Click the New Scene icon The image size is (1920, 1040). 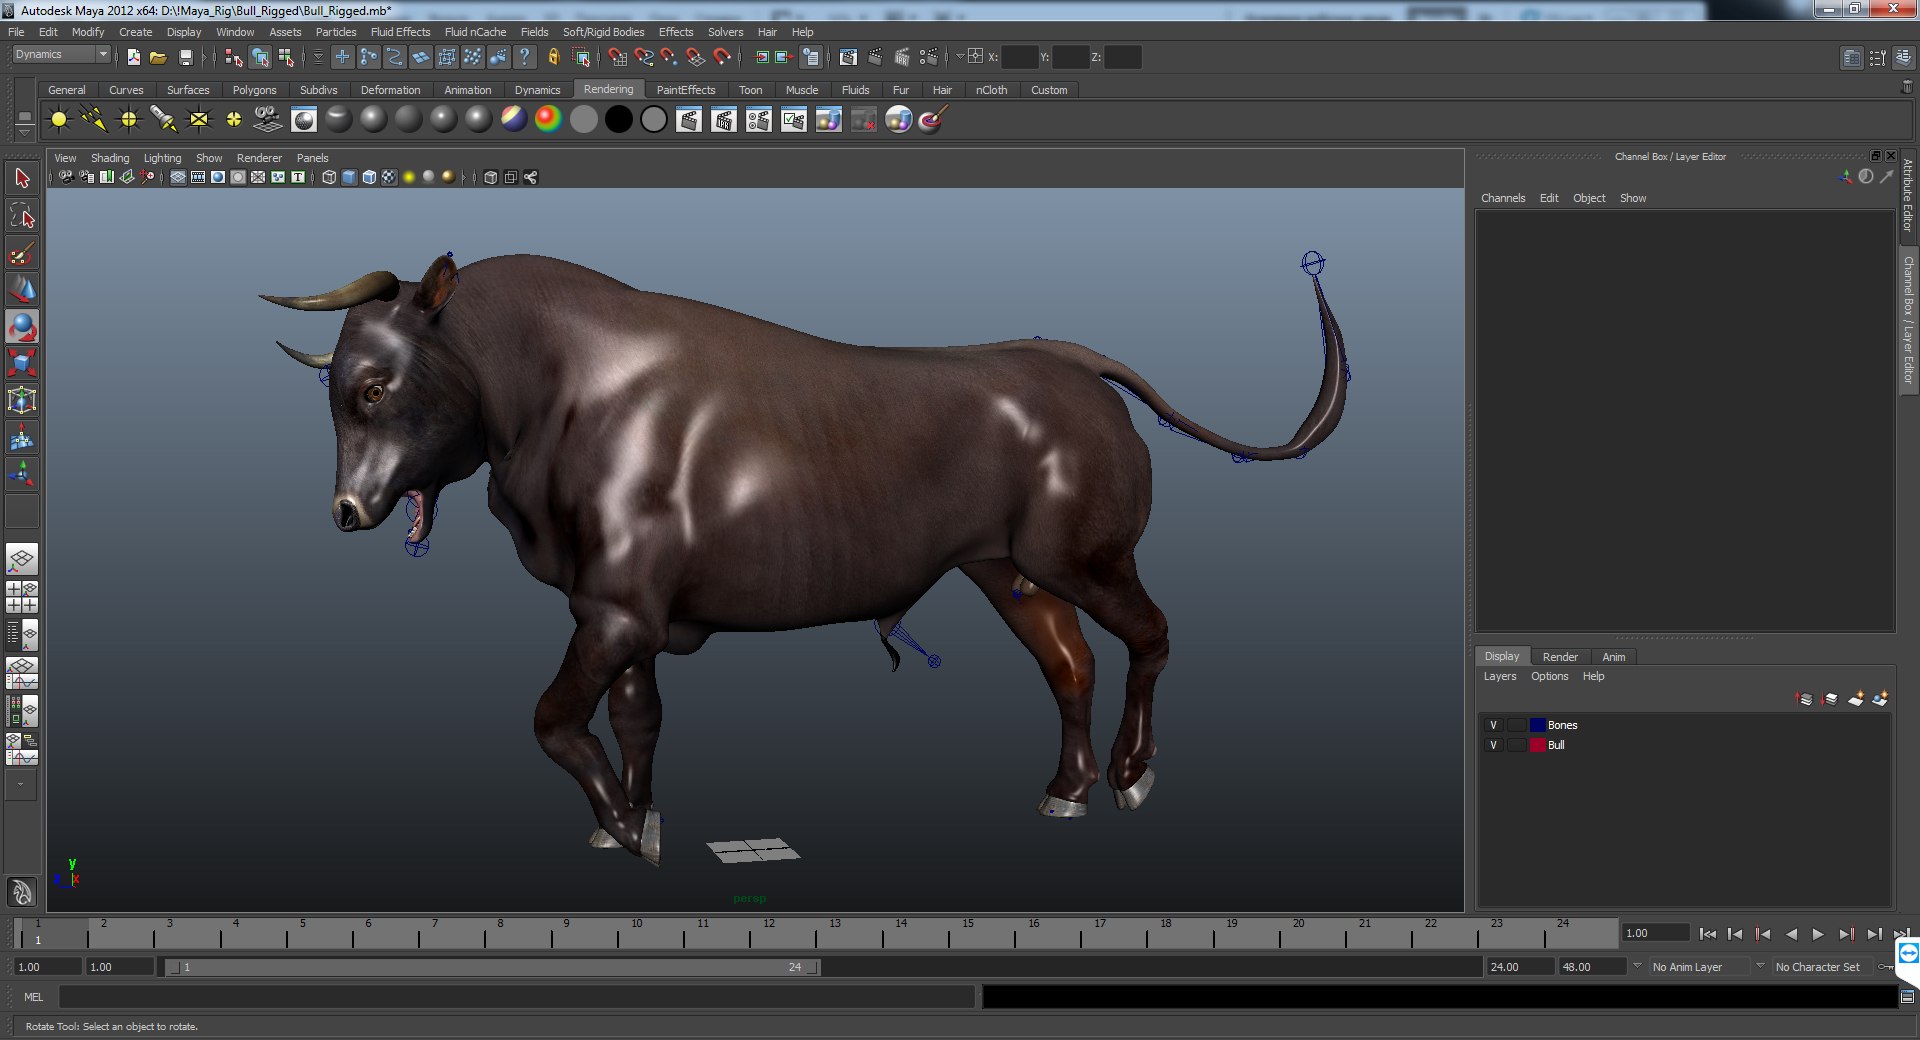[133, 57]
